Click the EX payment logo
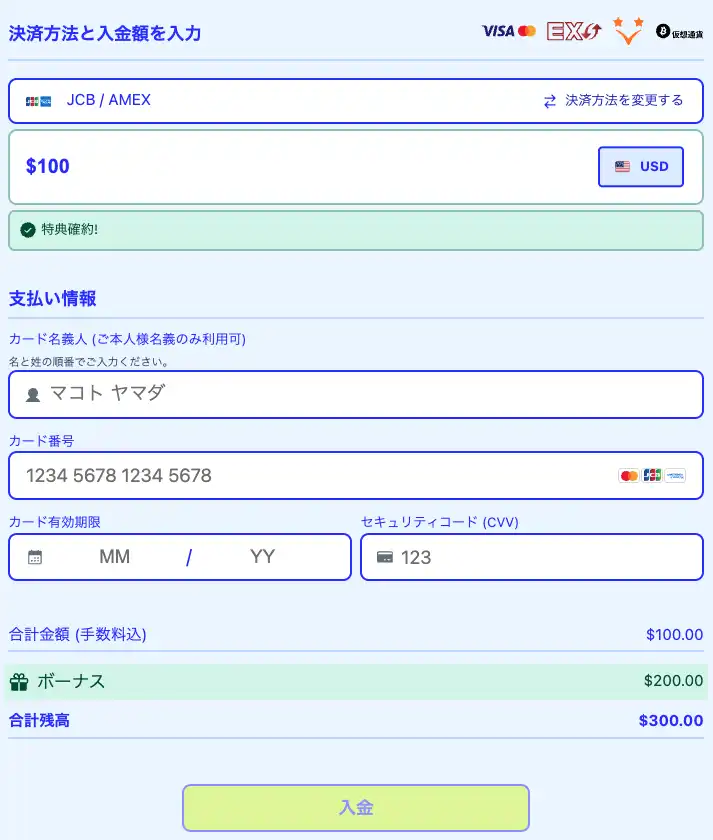 [574, 31]
